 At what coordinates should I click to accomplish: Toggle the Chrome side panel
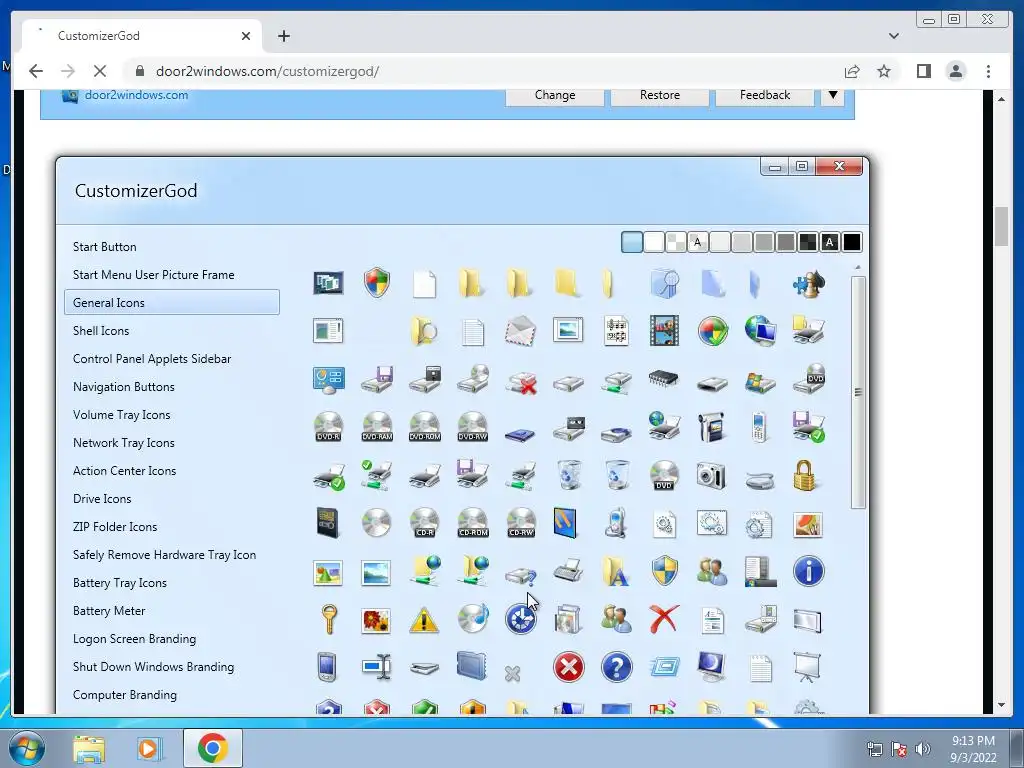tap(923, 71)
